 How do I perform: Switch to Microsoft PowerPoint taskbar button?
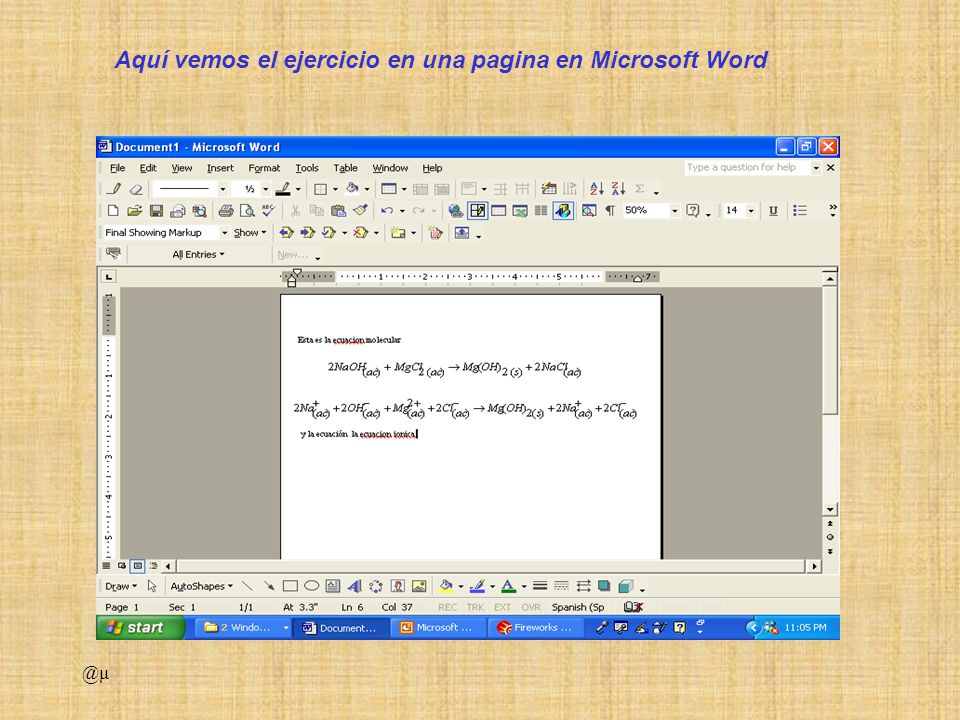(x=437, y=628)
